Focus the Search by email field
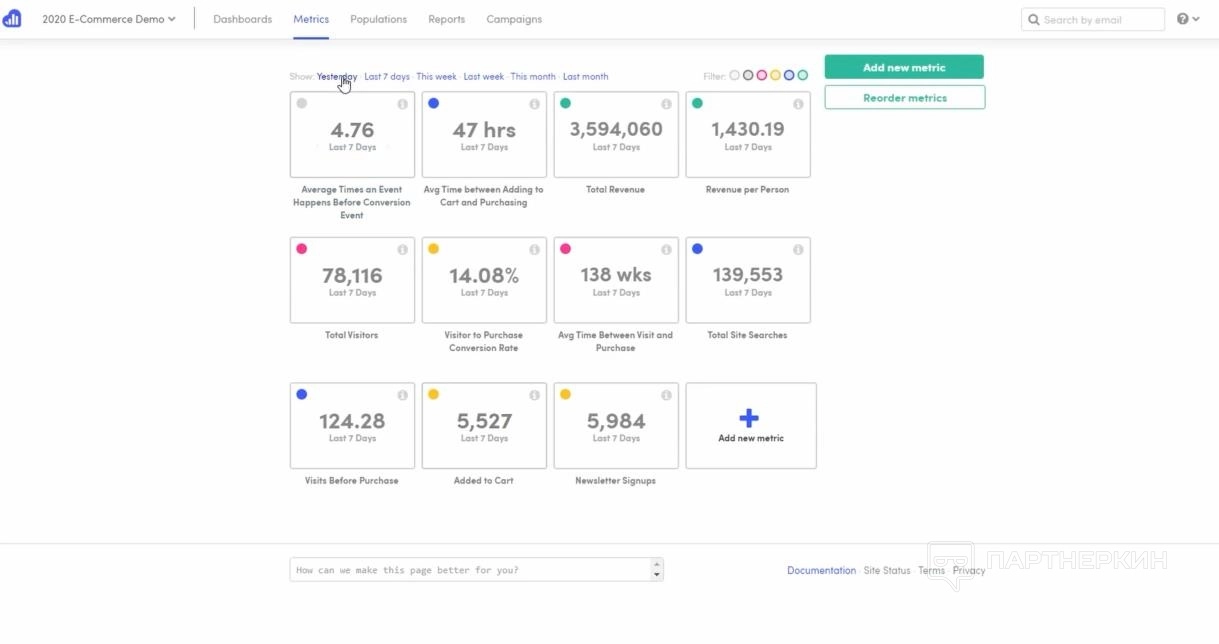This screenshot has width=1219, height=644. tap(1100, 20)
